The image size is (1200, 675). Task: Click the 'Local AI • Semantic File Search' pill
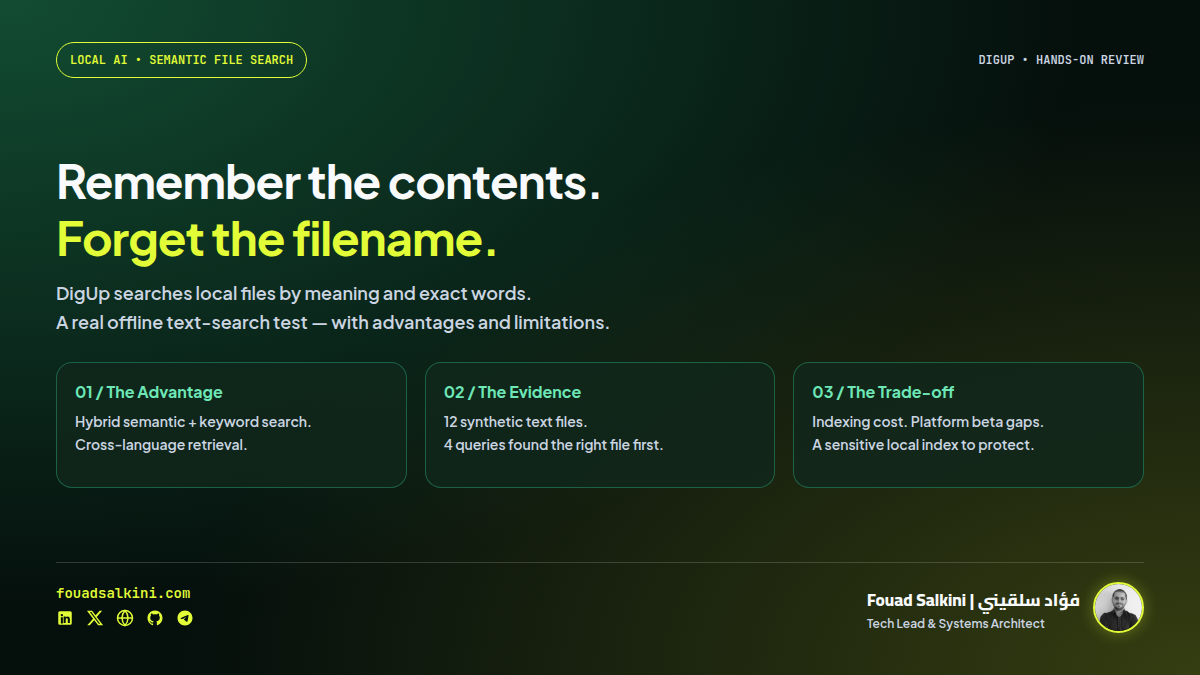click(181, 60)
